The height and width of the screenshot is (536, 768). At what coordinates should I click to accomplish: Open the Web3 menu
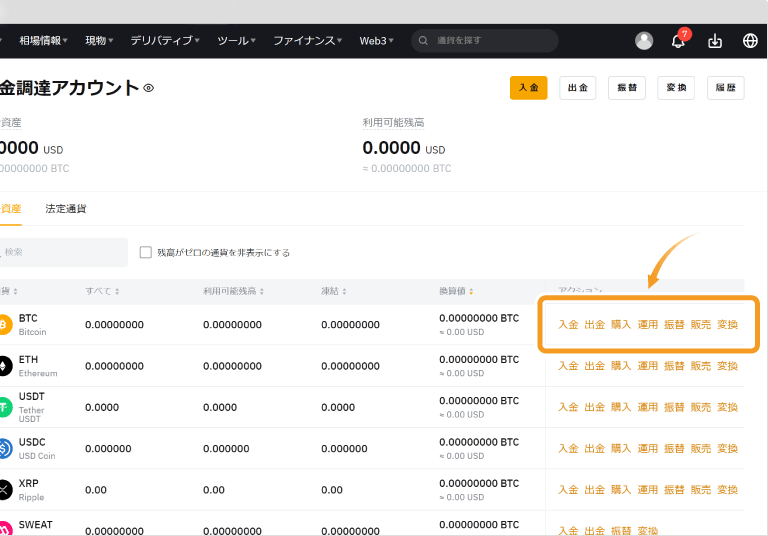point(376,41)
